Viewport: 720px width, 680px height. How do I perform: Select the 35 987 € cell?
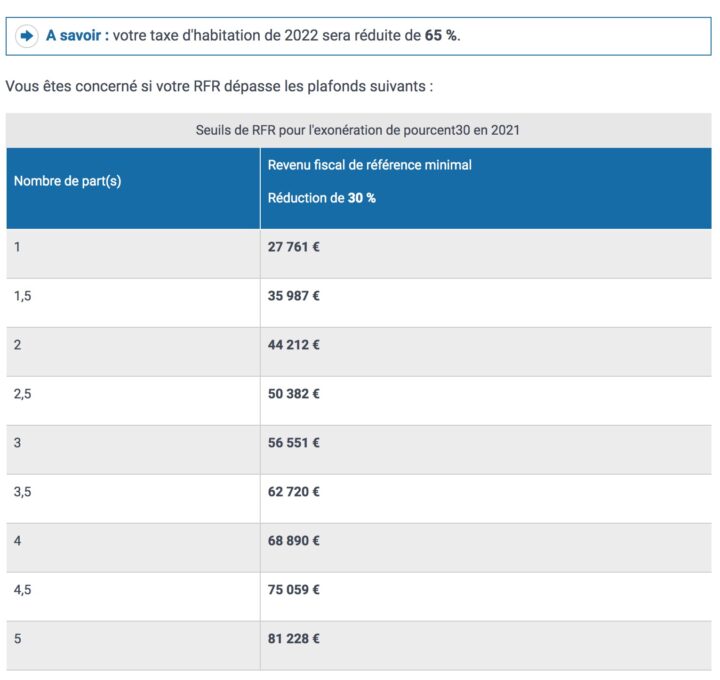click(x=293, y=296)
